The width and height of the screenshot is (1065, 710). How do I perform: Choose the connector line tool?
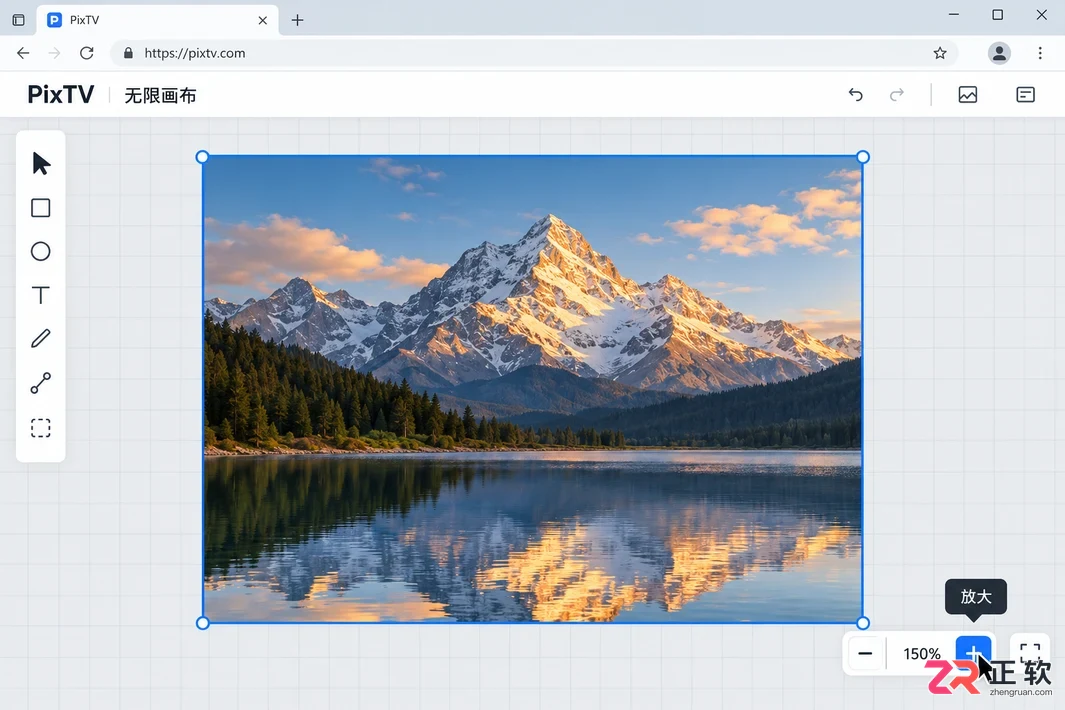pyautogui.click(x=41, y=383)
